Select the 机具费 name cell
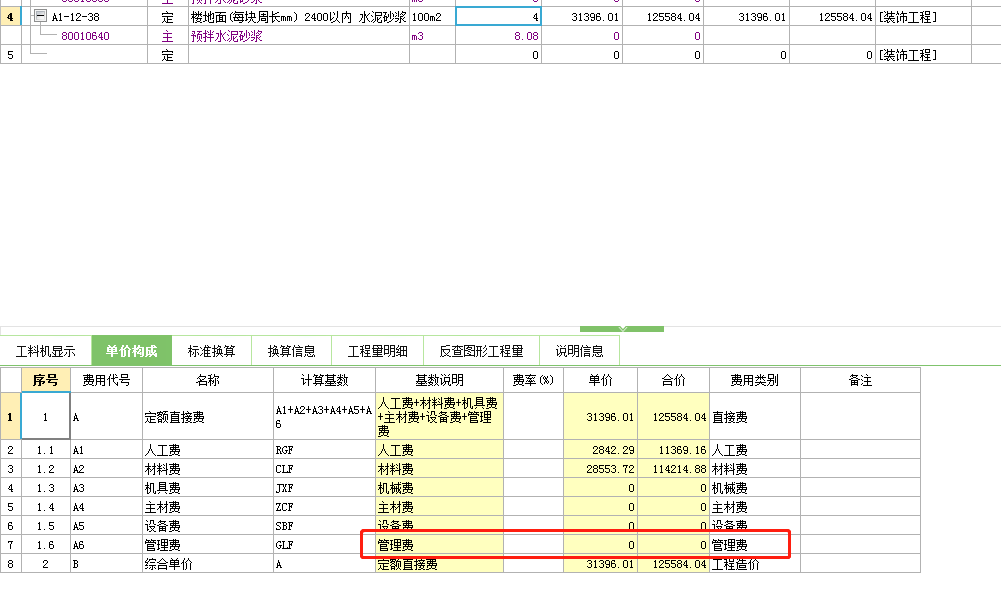This screenshot has width=1001, height=597. pos(207,488)
